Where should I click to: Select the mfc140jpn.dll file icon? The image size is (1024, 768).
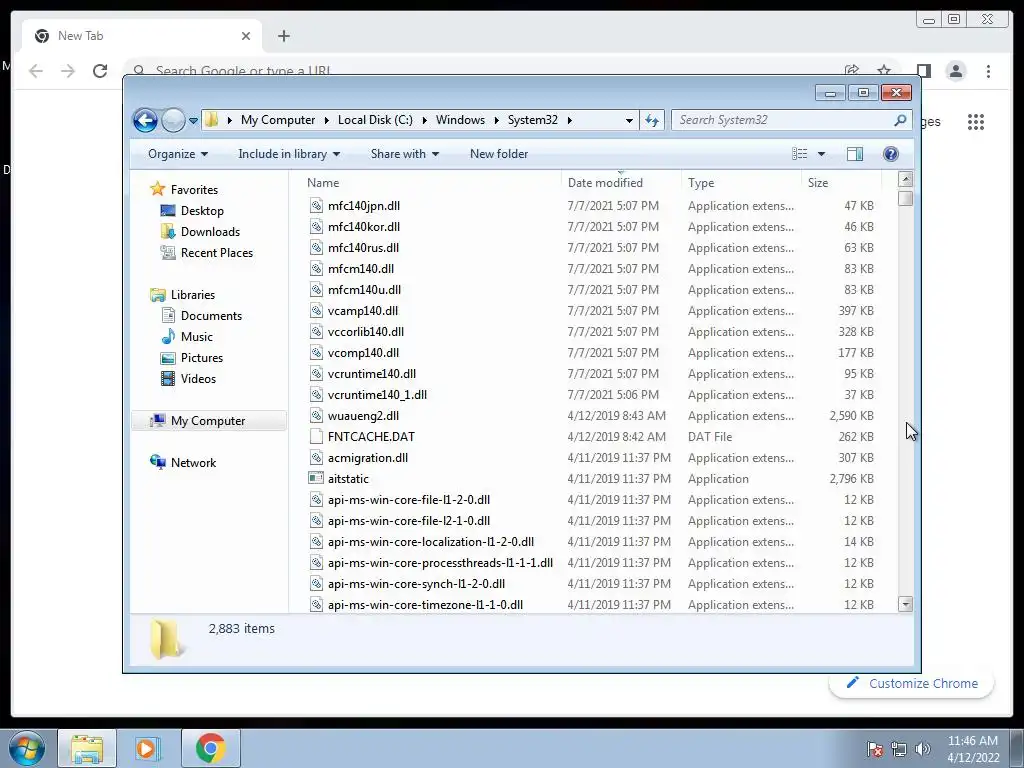(316, 206)
